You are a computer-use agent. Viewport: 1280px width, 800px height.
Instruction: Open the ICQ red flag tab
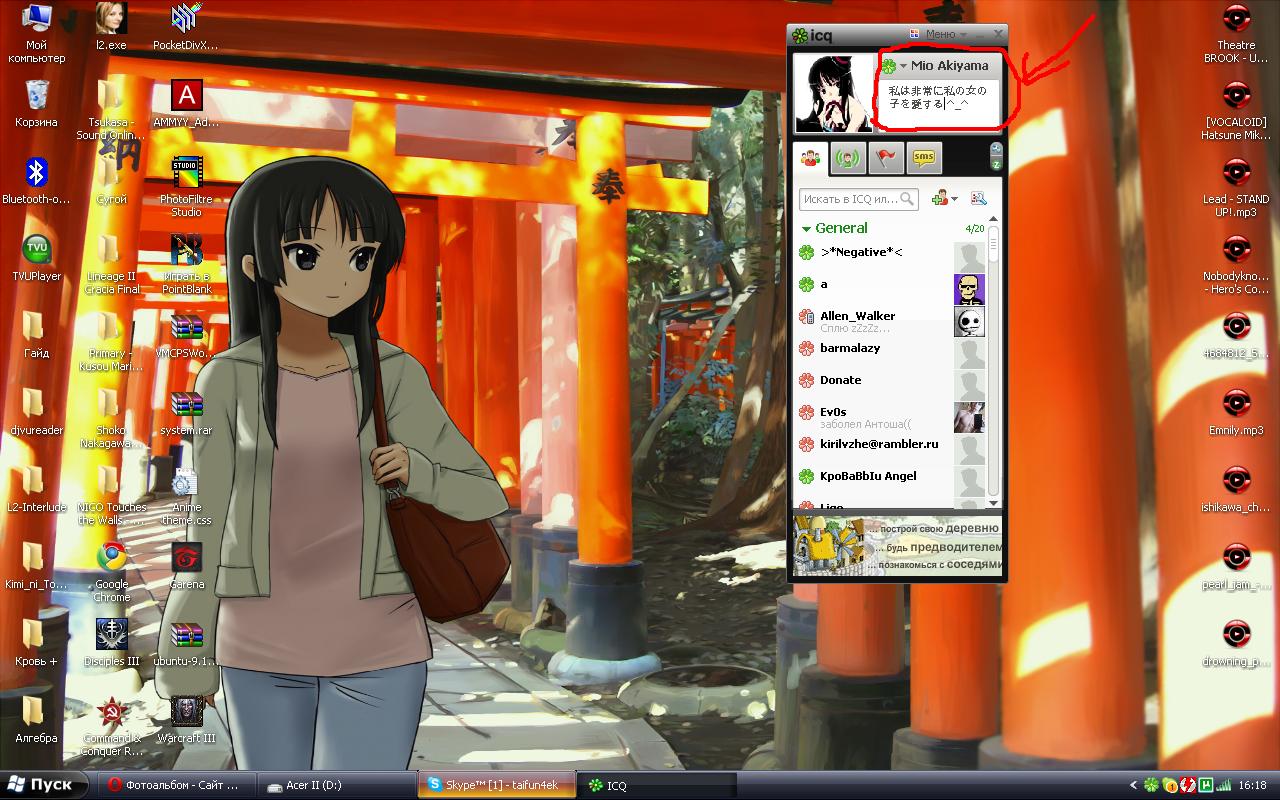886,158
